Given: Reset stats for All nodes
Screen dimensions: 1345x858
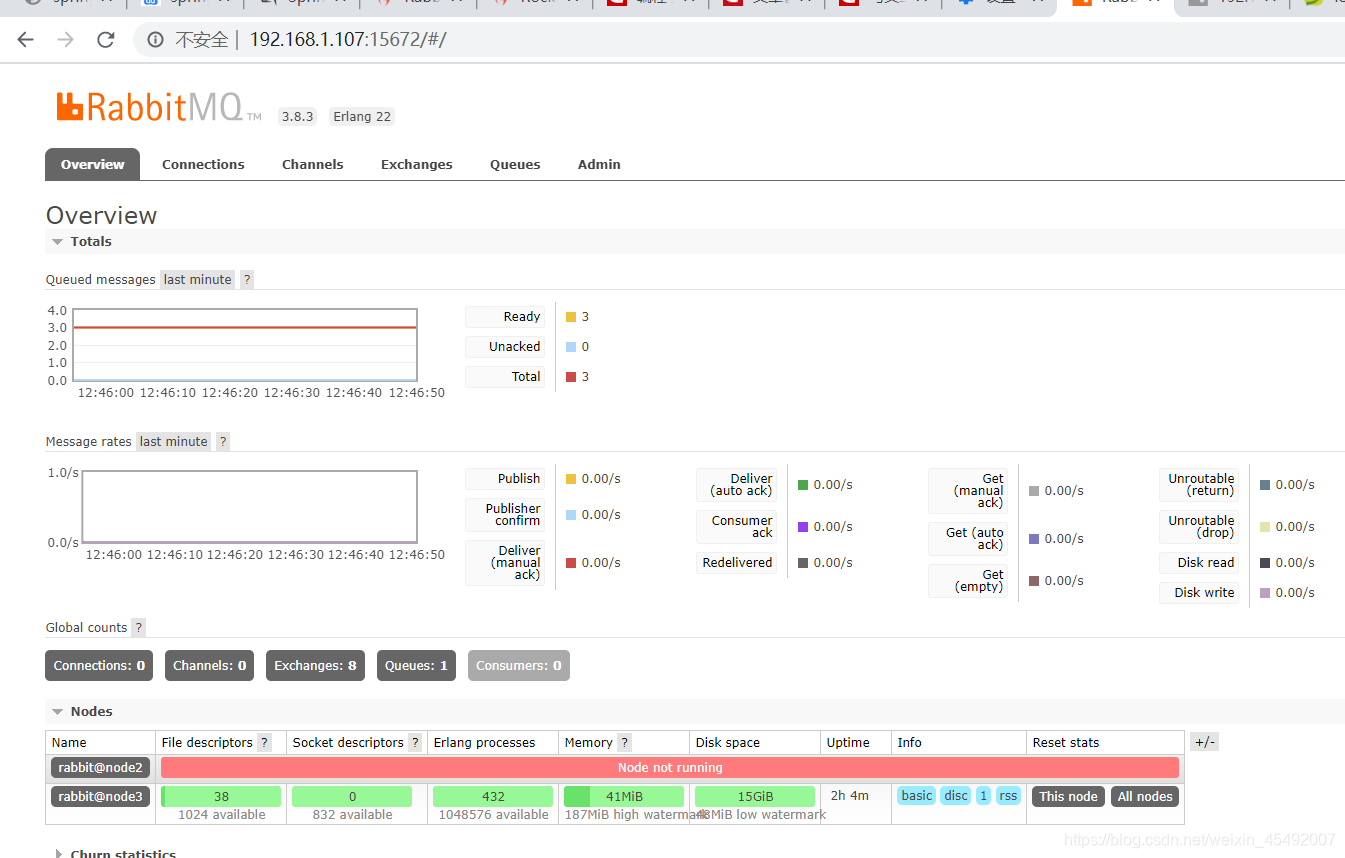Looking at the screenshot, I should [x=1146, y=797].
